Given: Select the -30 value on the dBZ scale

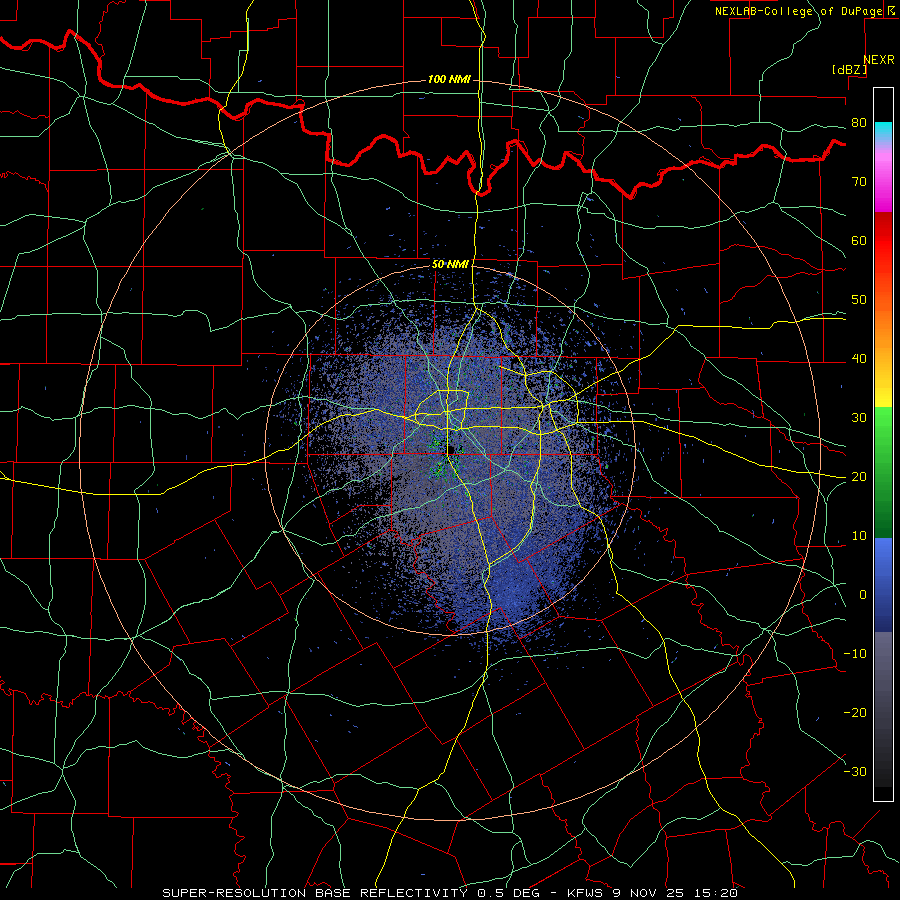Looking at the screenshot, I should click(855, 772).
